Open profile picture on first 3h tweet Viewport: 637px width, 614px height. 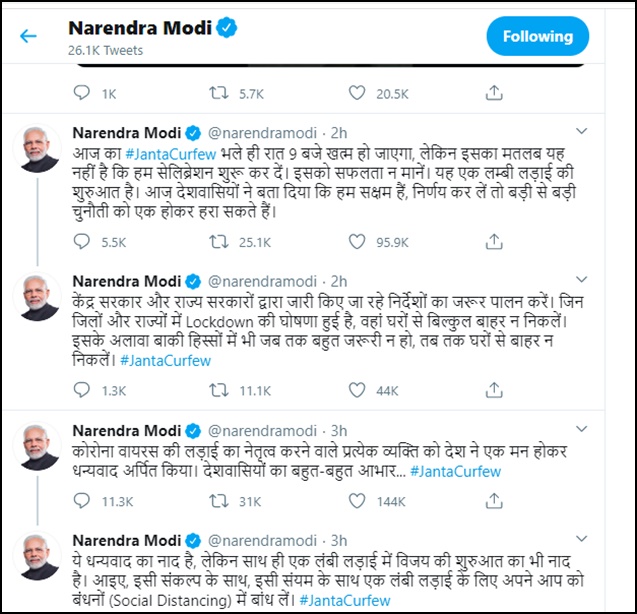pos(37,447)
